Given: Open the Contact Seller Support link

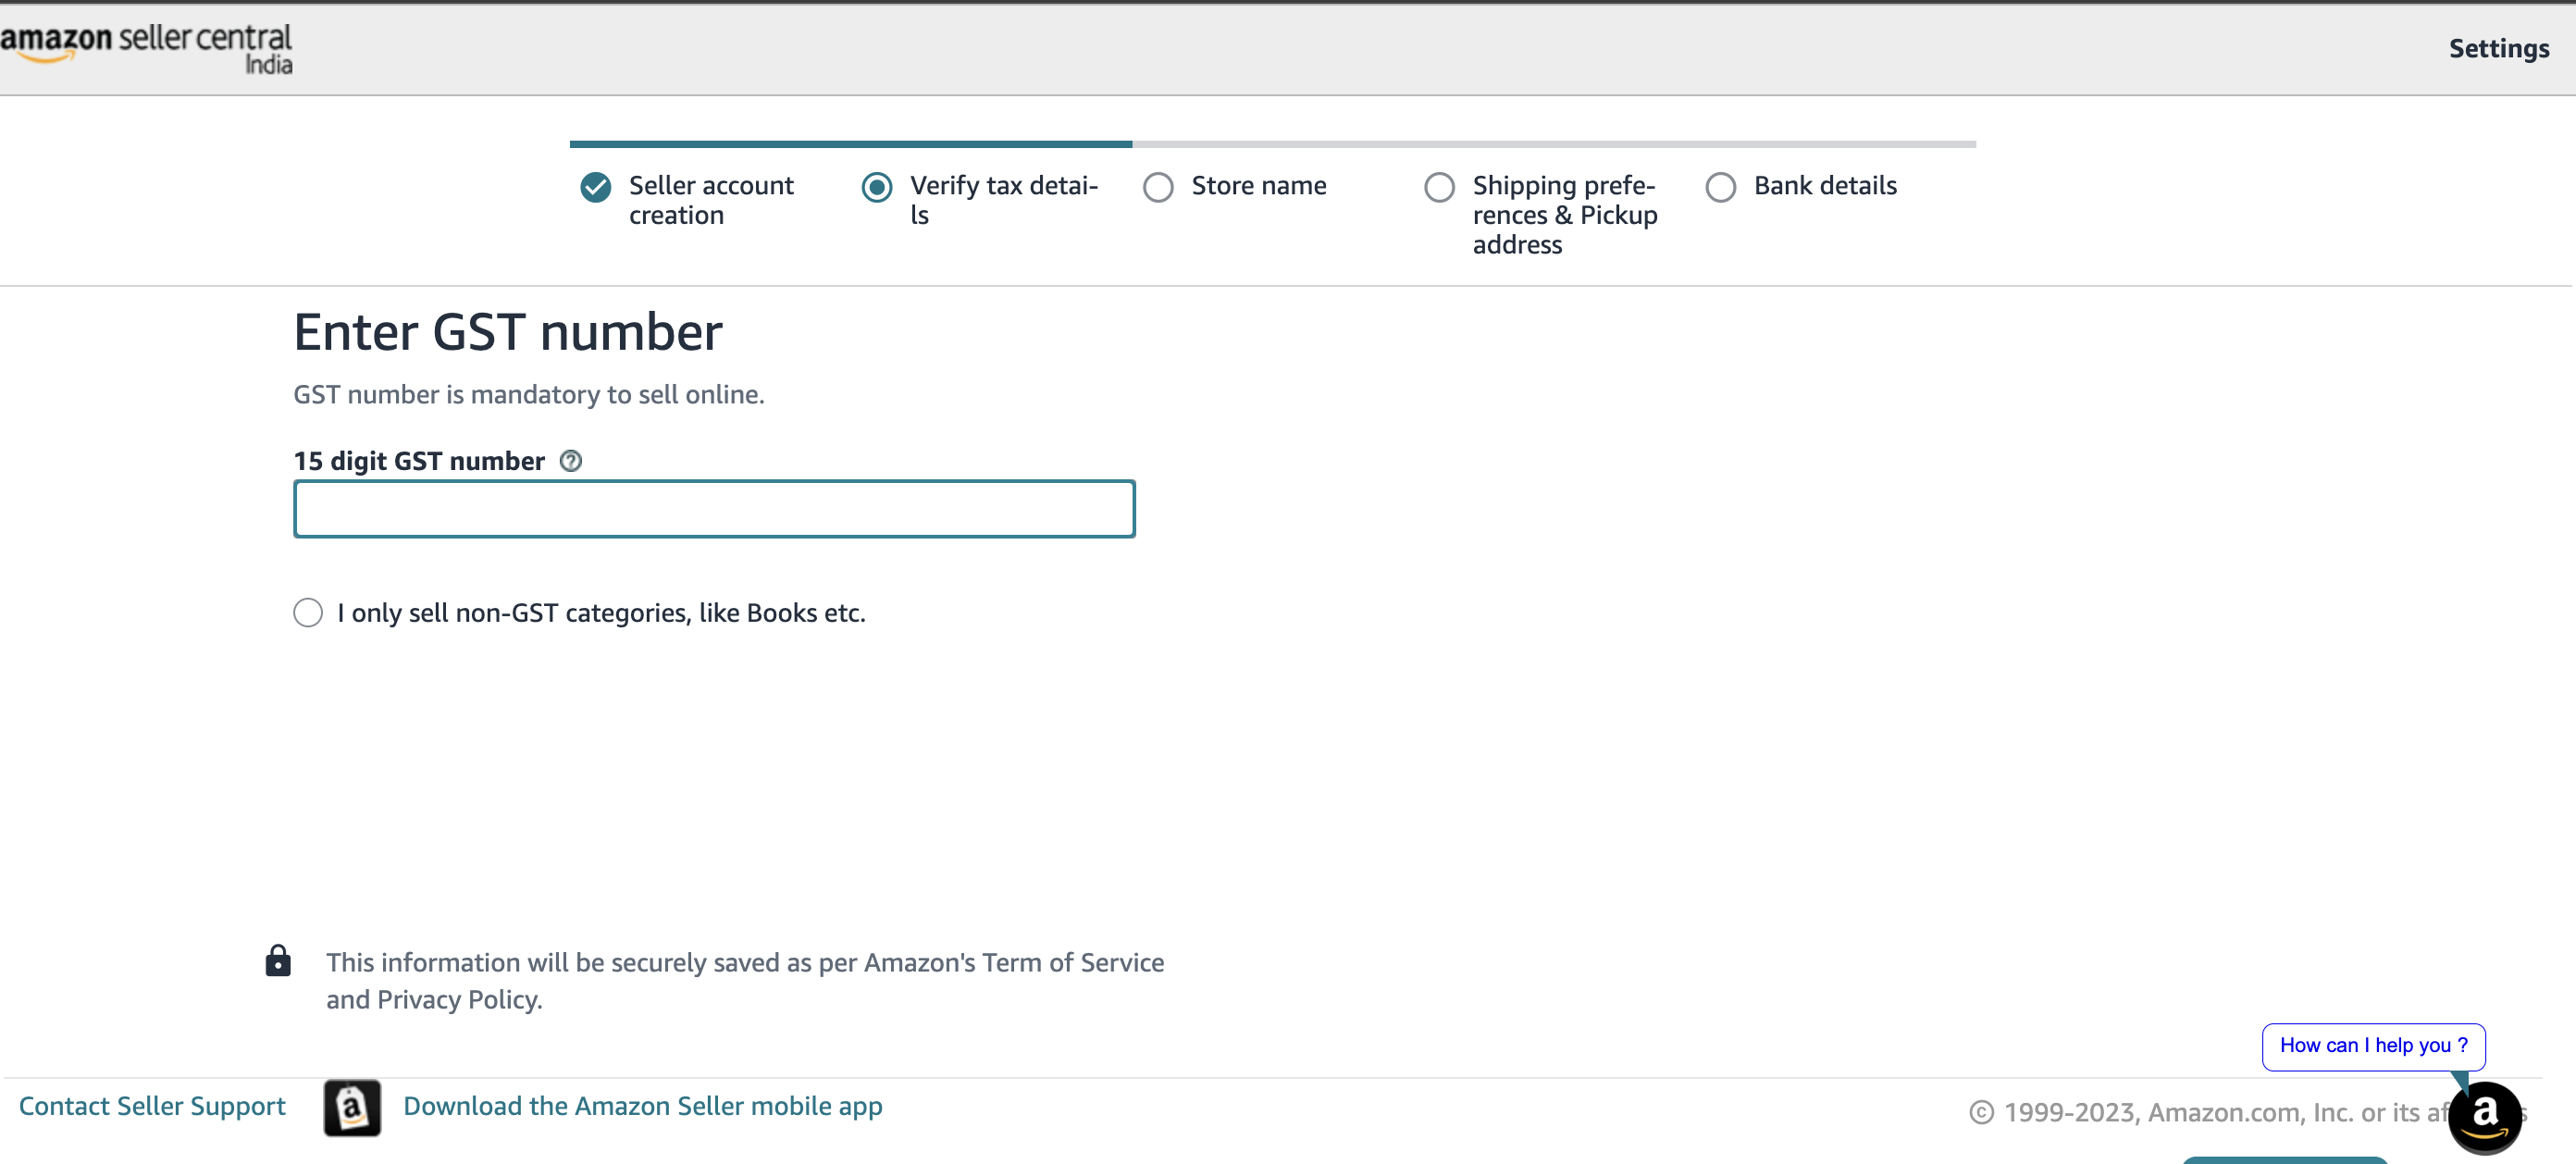Looking at the screenshot, I should click(x=152, y=1106).
